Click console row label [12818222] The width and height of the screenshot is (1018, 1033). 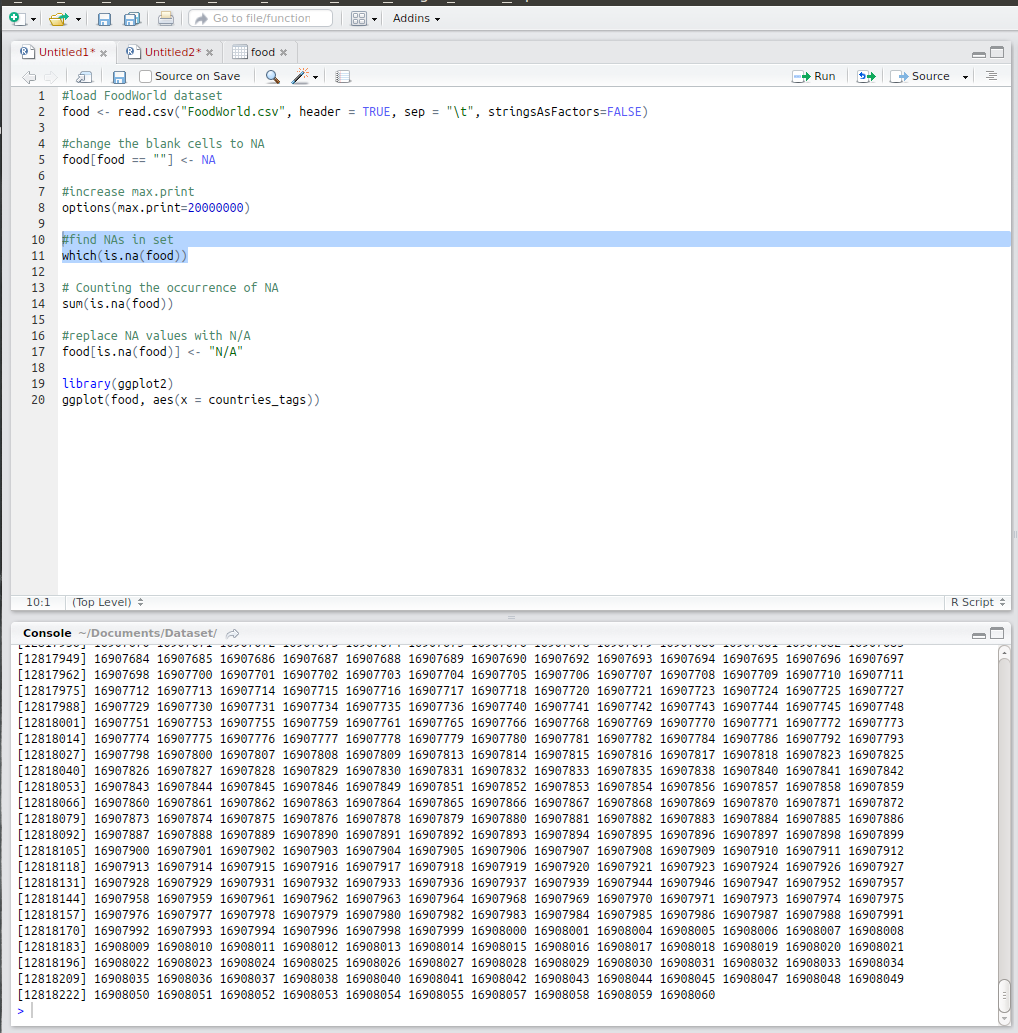[x=52, y=995]
